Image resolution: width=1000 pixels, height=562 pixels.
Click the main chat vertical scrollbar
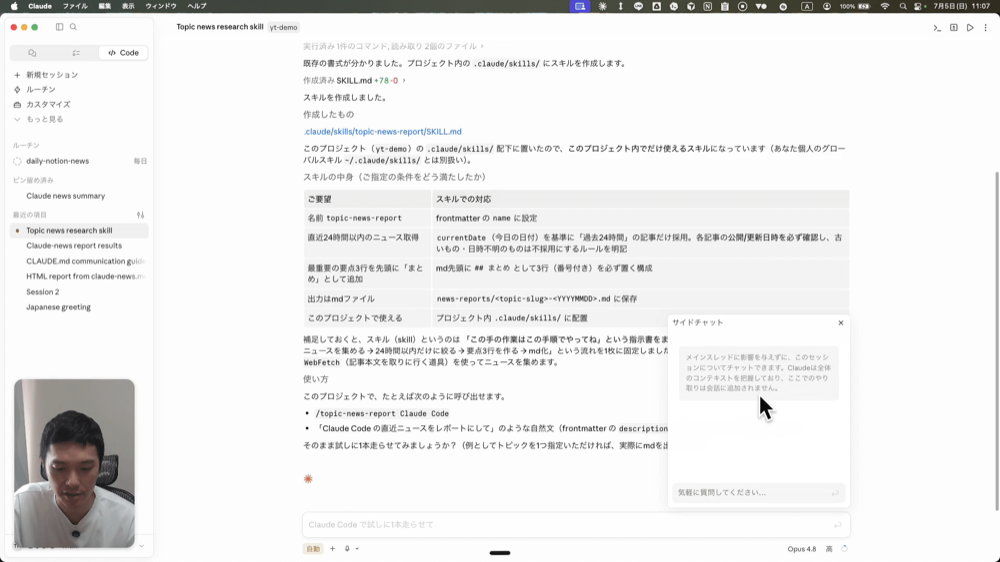(997, 341)
